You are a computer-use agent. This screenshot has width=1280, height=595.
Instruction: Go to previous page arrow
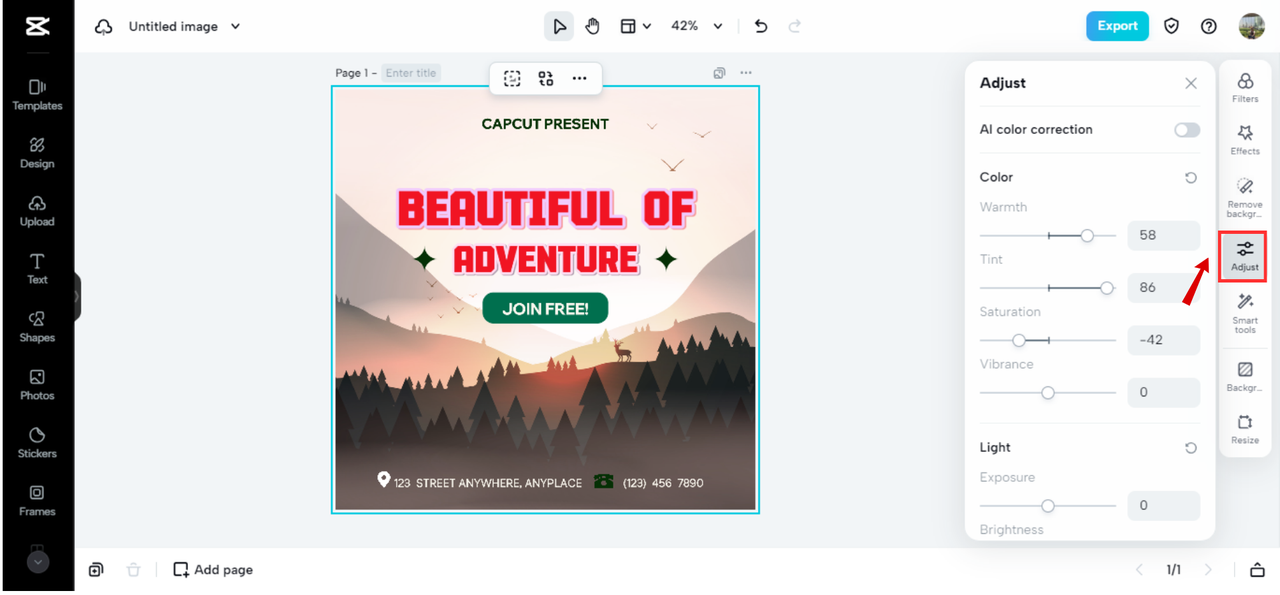click(1139, 570)
